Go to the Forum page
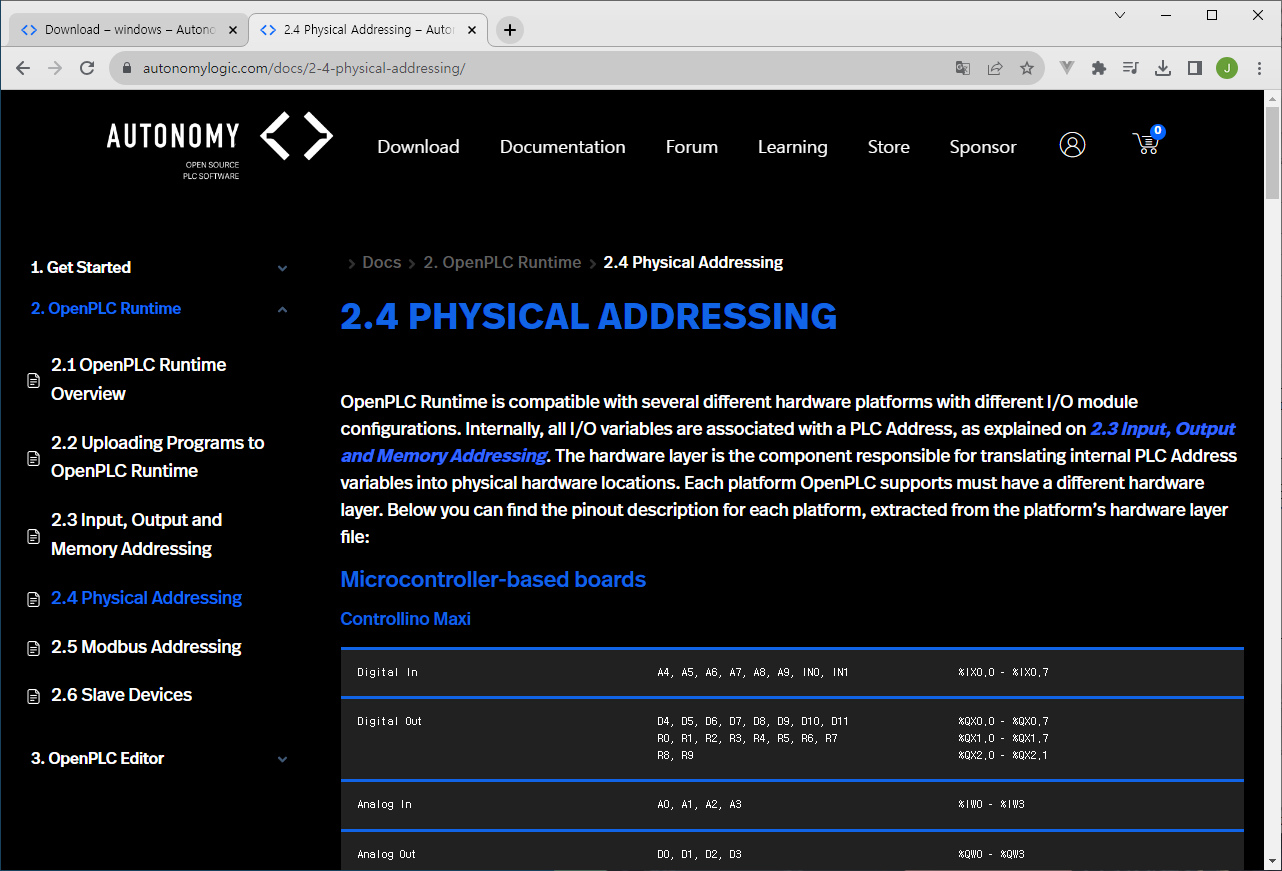1282x871 pixels. [692, 146]
